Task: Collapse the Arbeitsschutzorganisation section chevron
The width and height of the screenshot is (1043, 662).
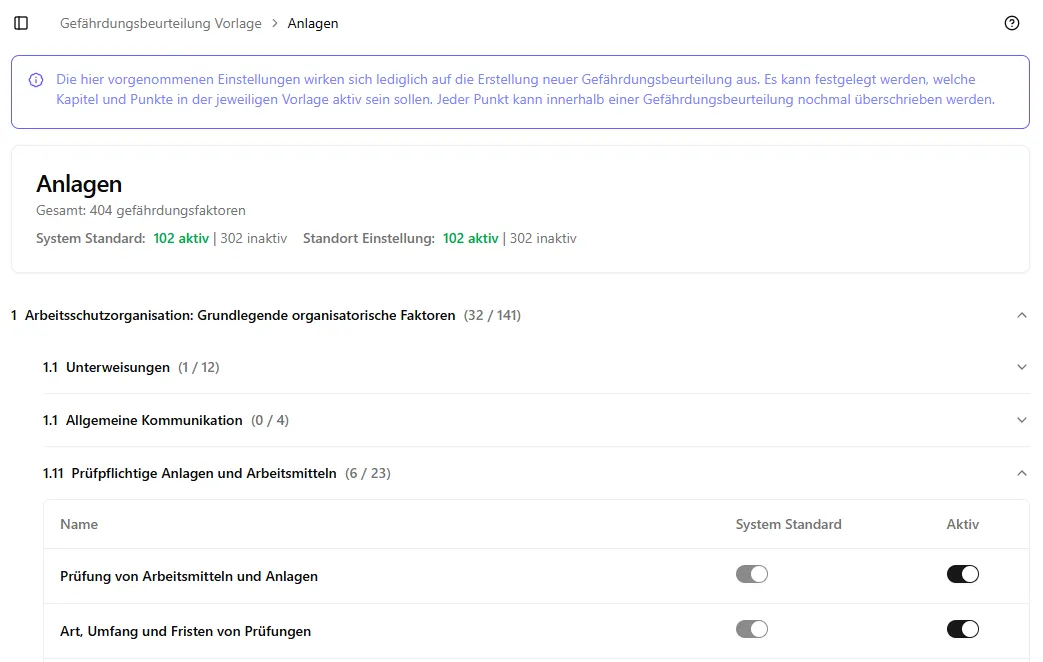Action: [1021, 315]
